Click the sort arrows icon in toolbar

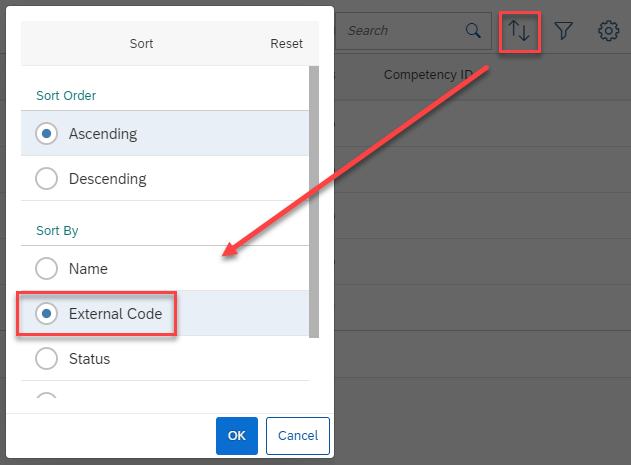pos(519,31)
